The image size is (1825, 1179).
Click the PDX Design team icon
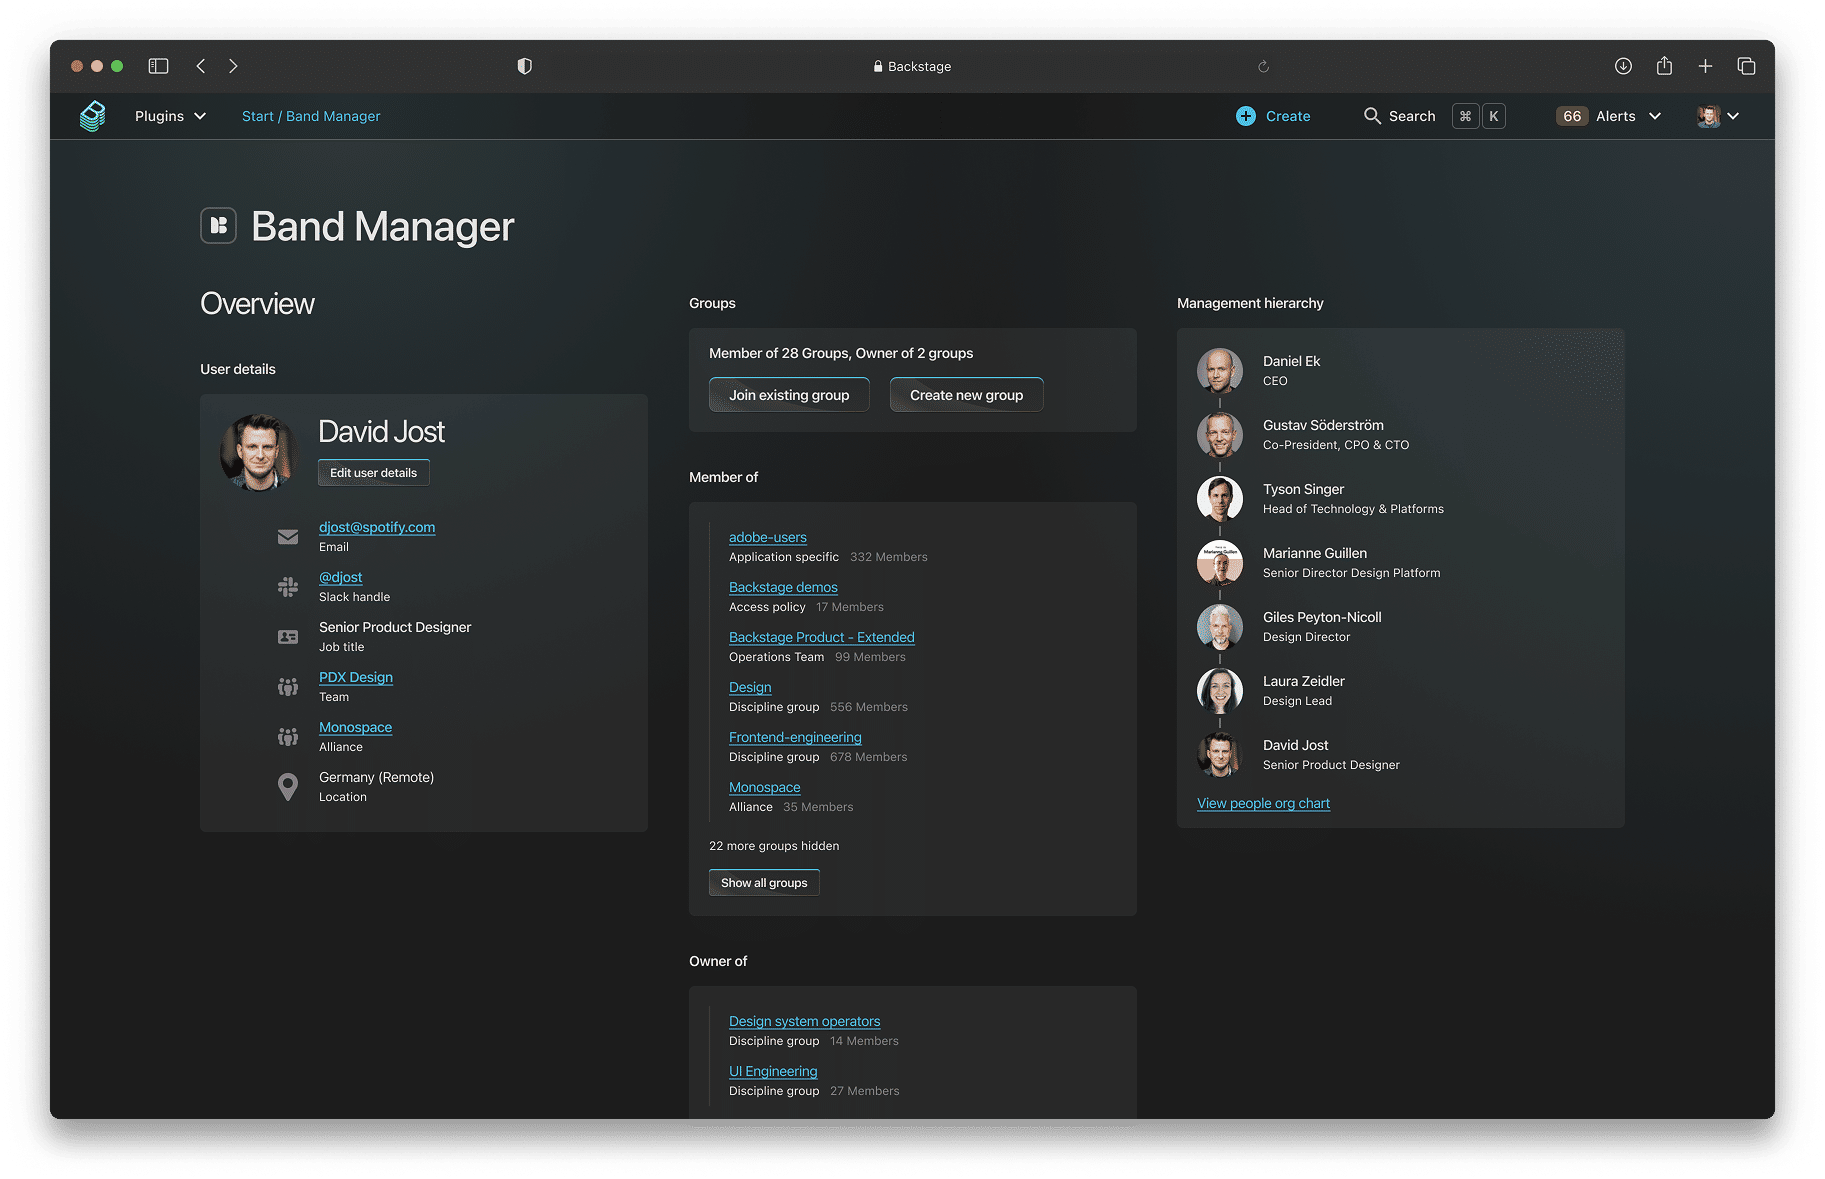tap(288, 687)
